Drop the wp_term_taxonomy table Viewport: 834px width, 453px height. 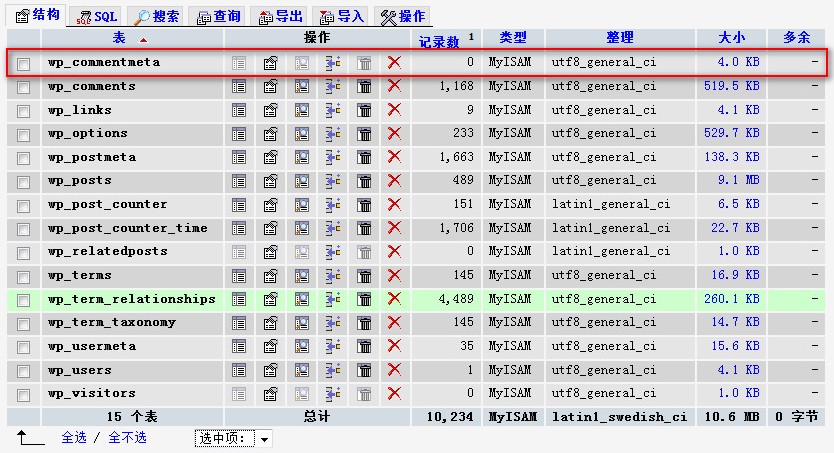click(394, 323)
